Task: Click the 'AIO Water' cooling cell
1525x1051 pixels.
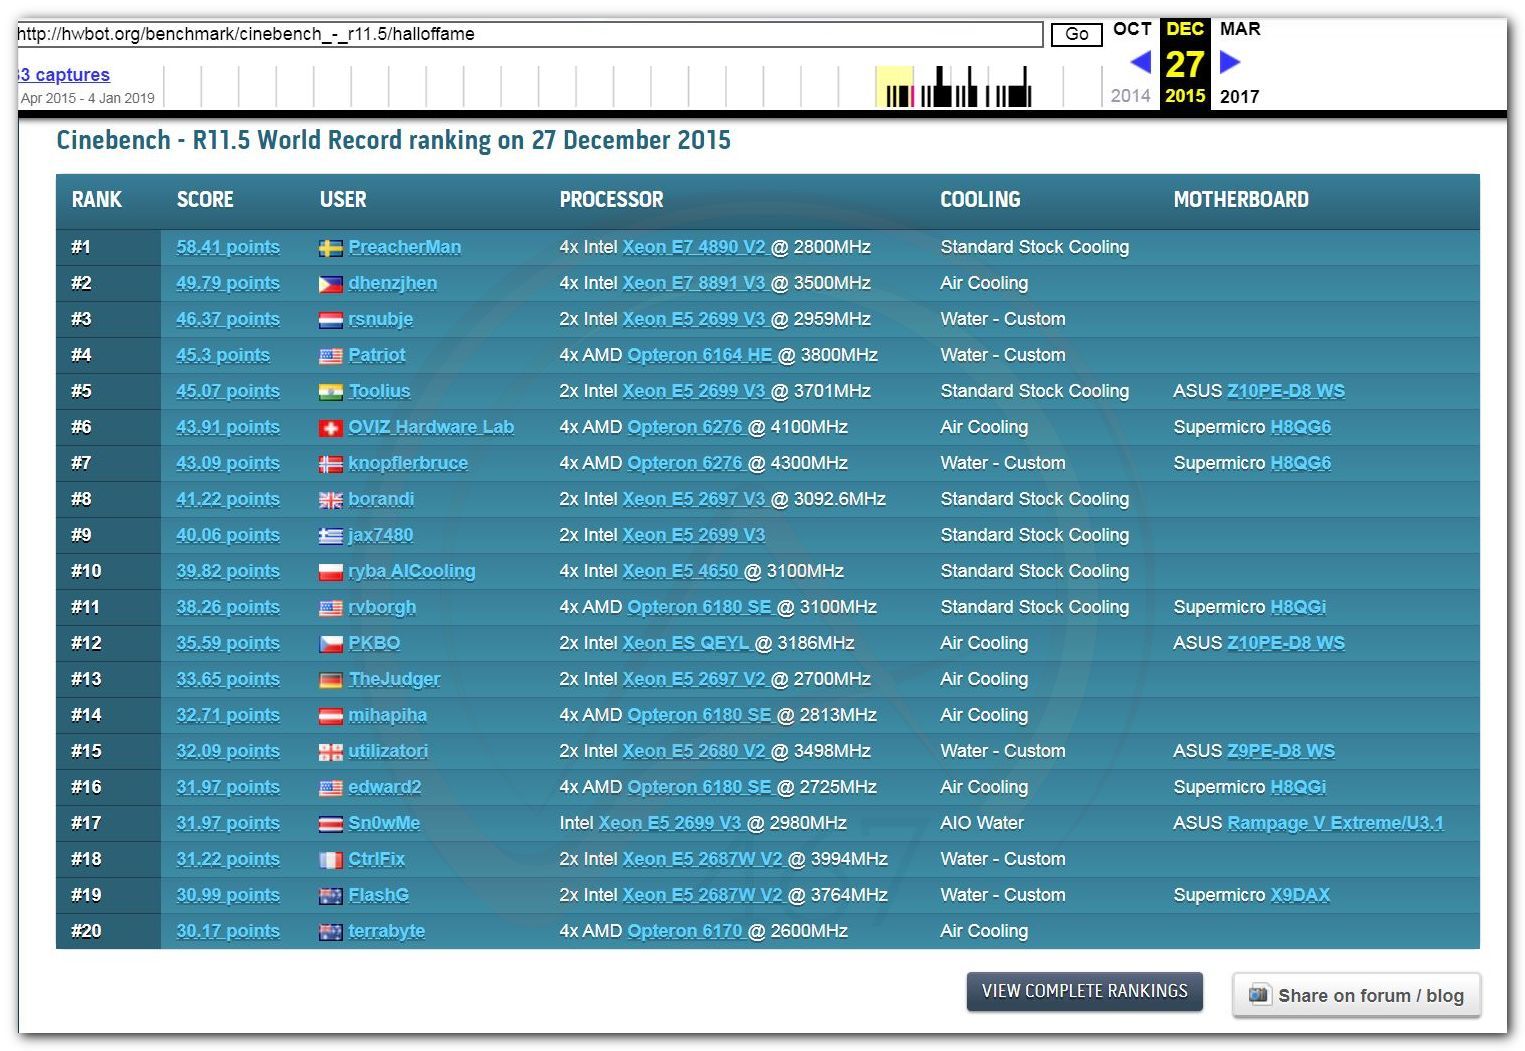Action: [982, 824]
